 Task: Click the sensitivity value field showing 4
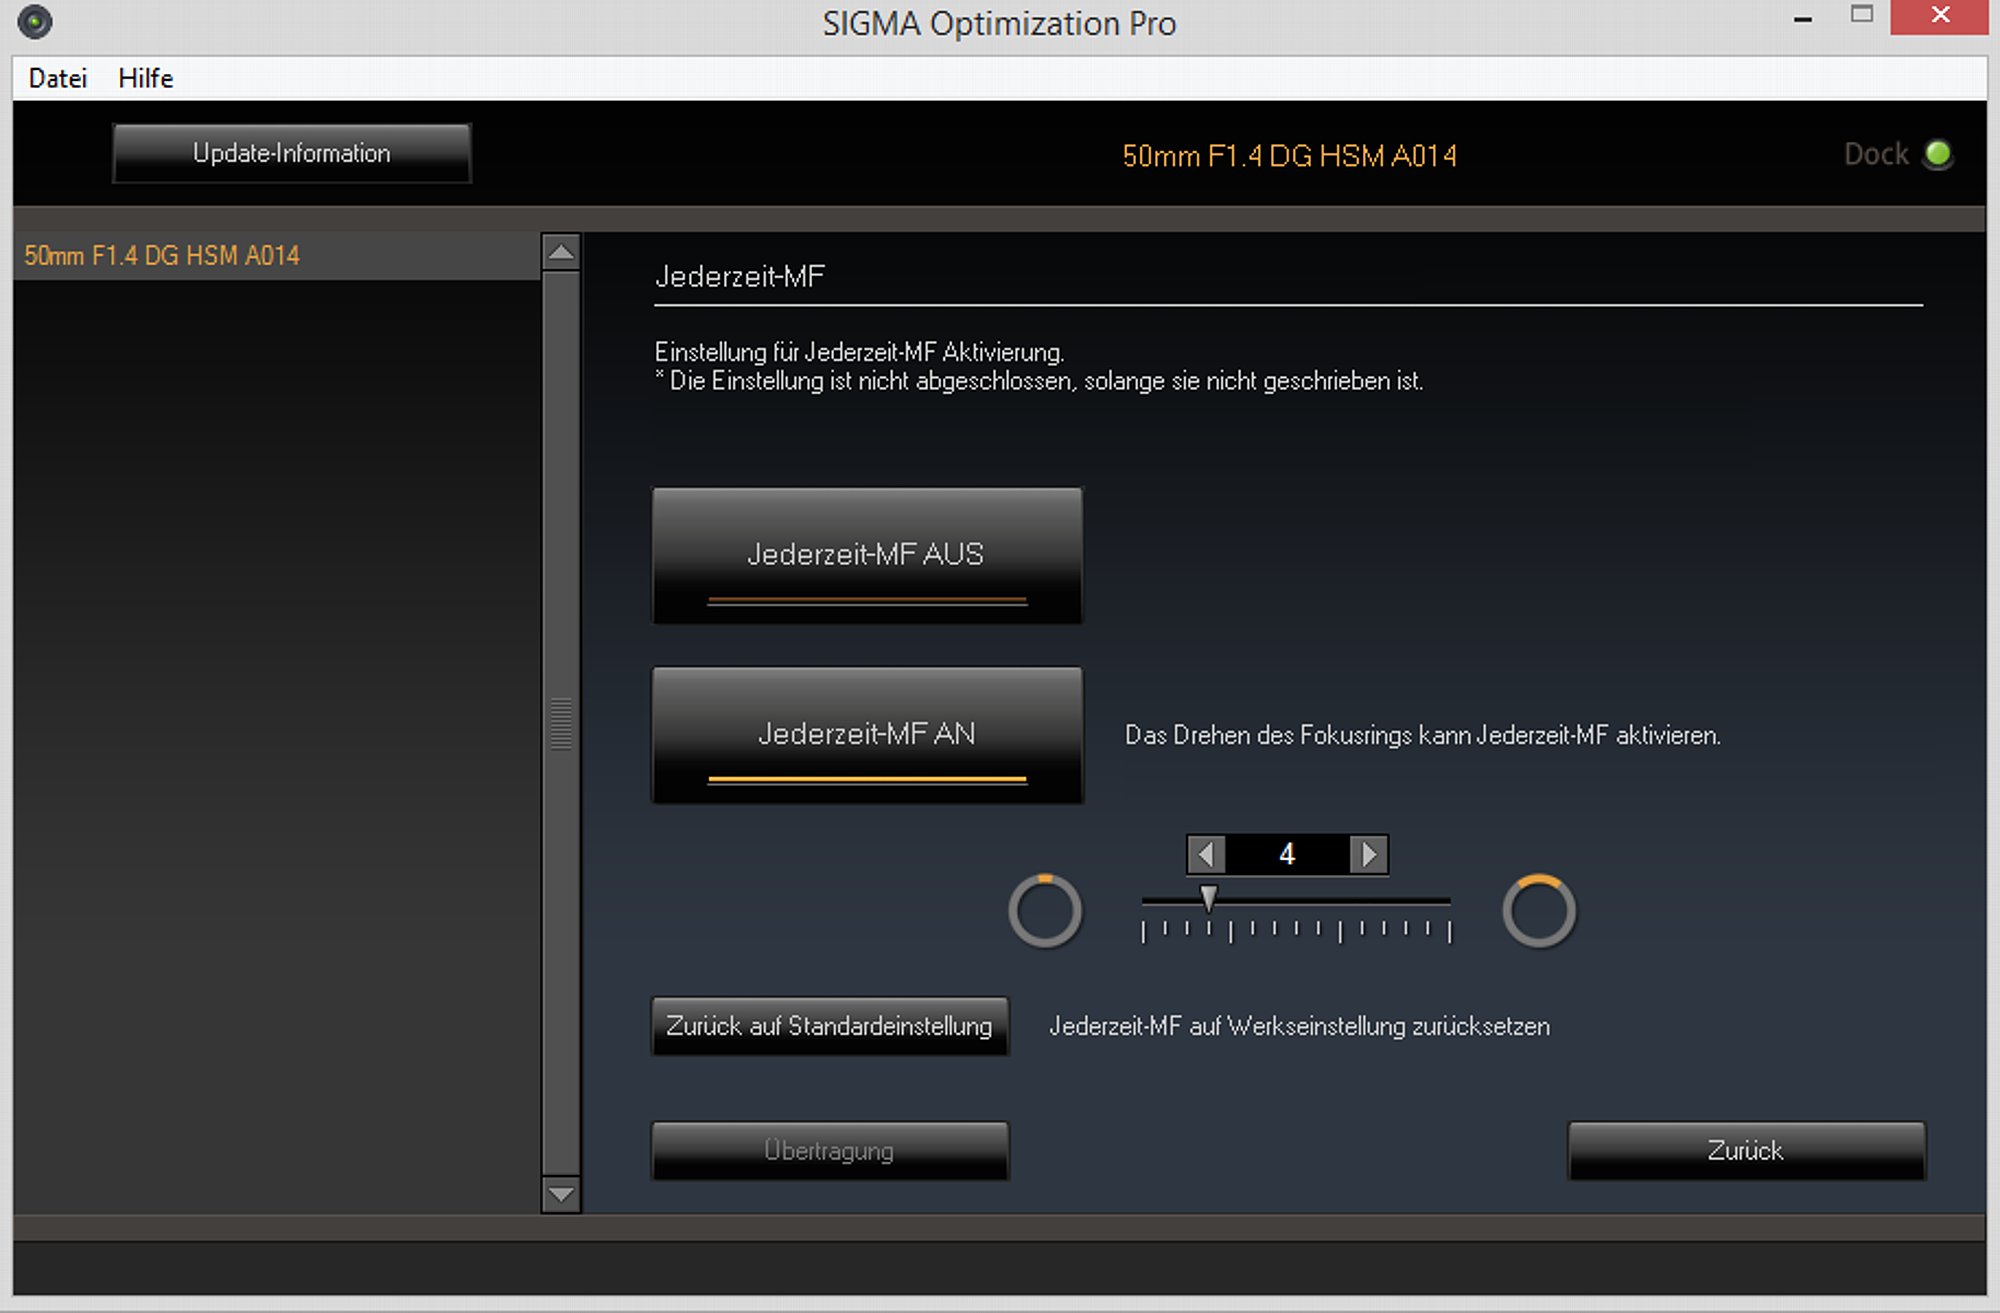1287,854
